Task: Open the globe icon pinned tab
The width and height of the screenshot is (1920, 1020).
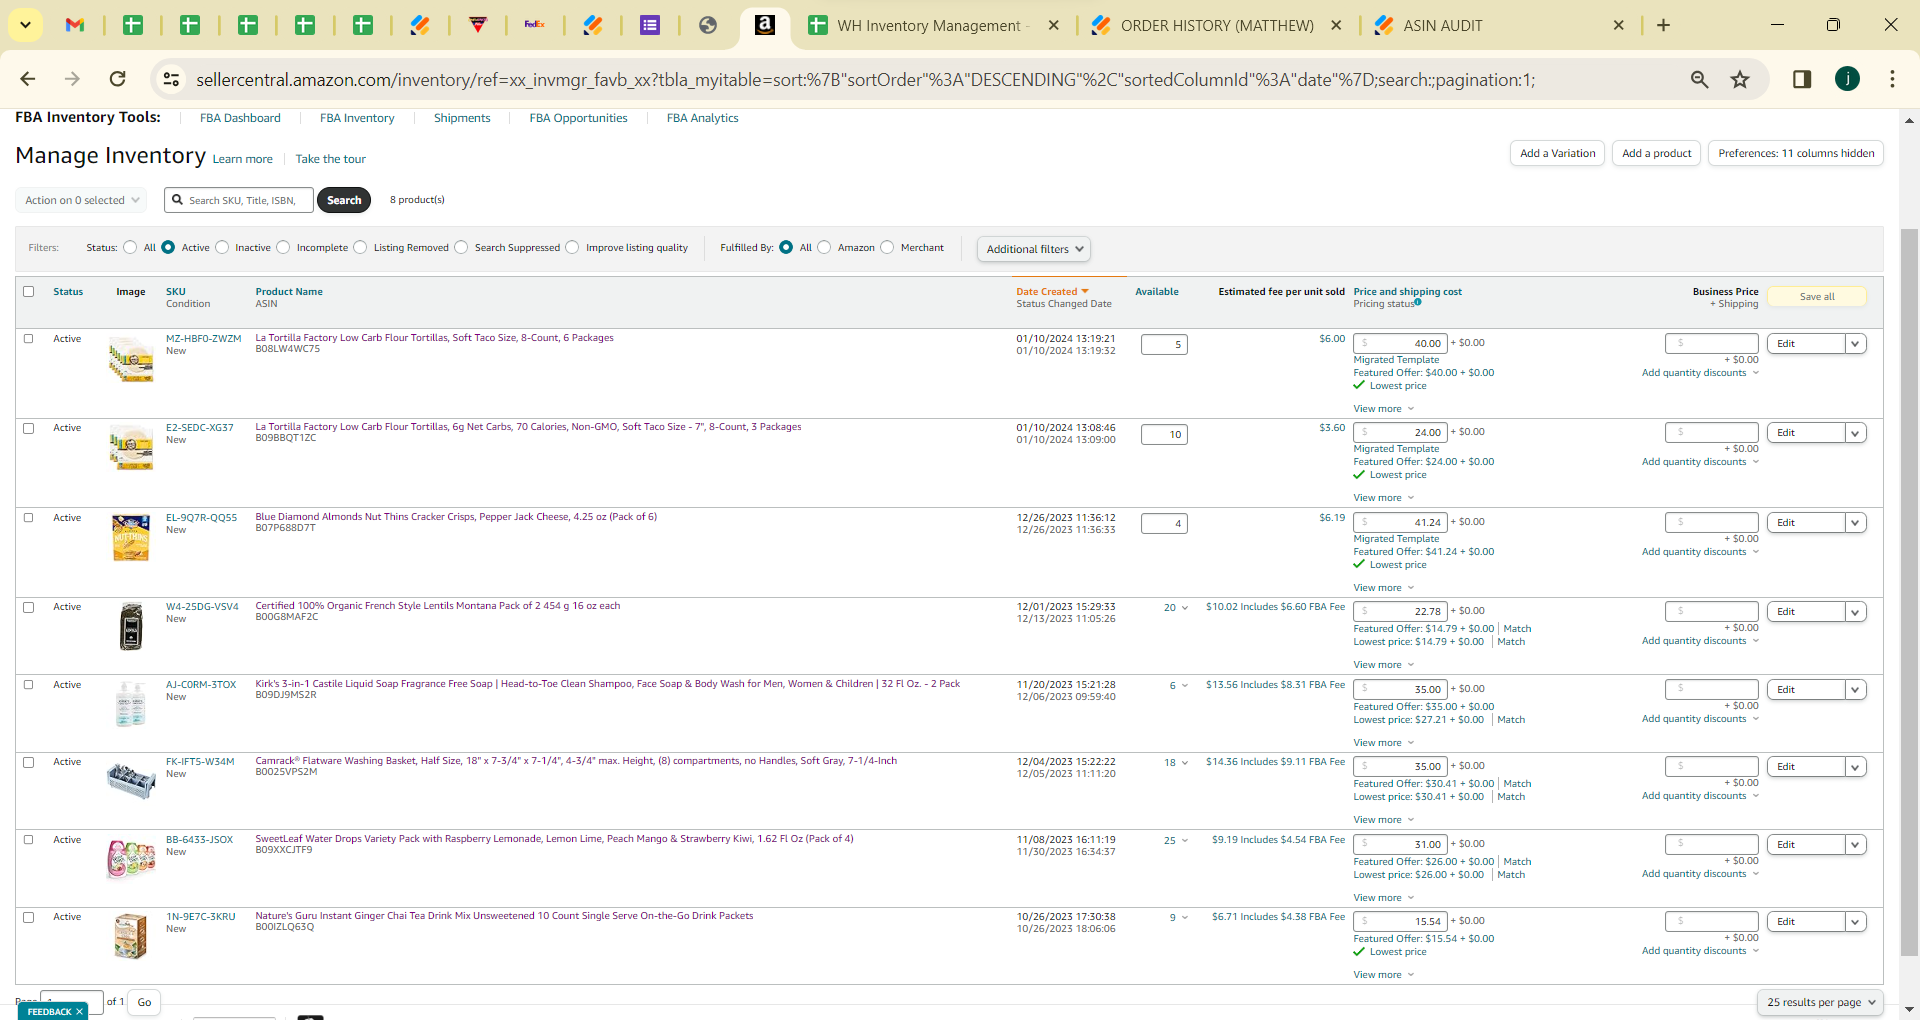Action: pyautogui.click(x=708, y=25)
